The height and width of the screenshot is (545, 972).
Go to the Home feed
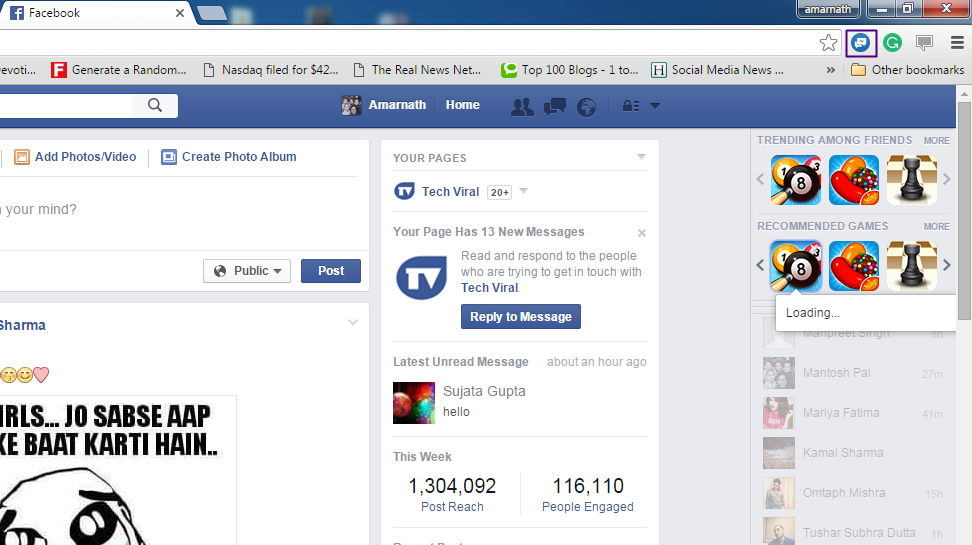tap(462, 105)
